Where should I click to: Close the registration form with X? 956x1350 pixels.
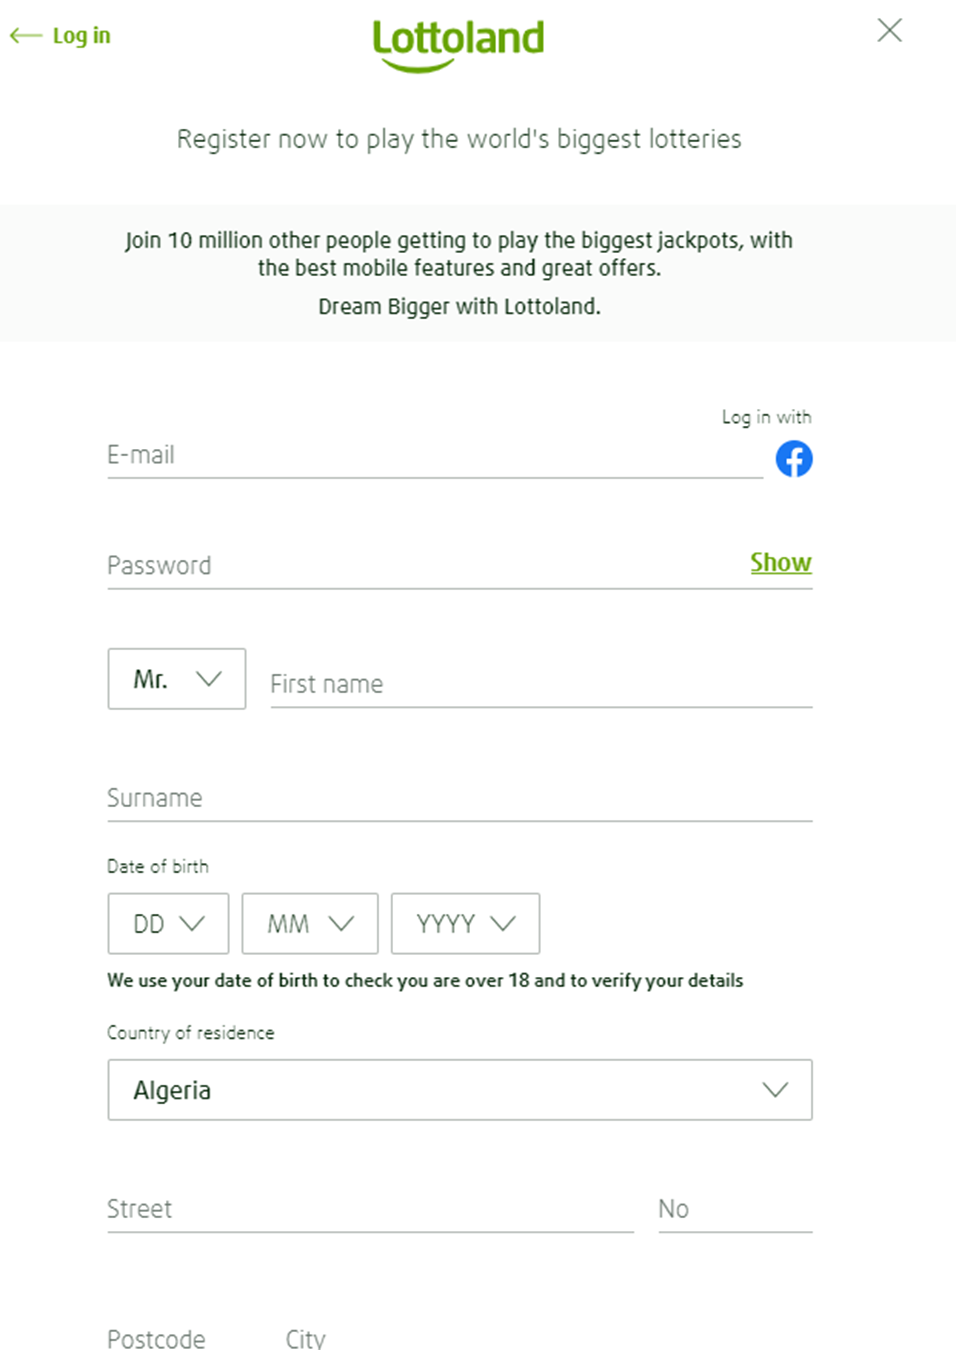(x=889, y=31)
